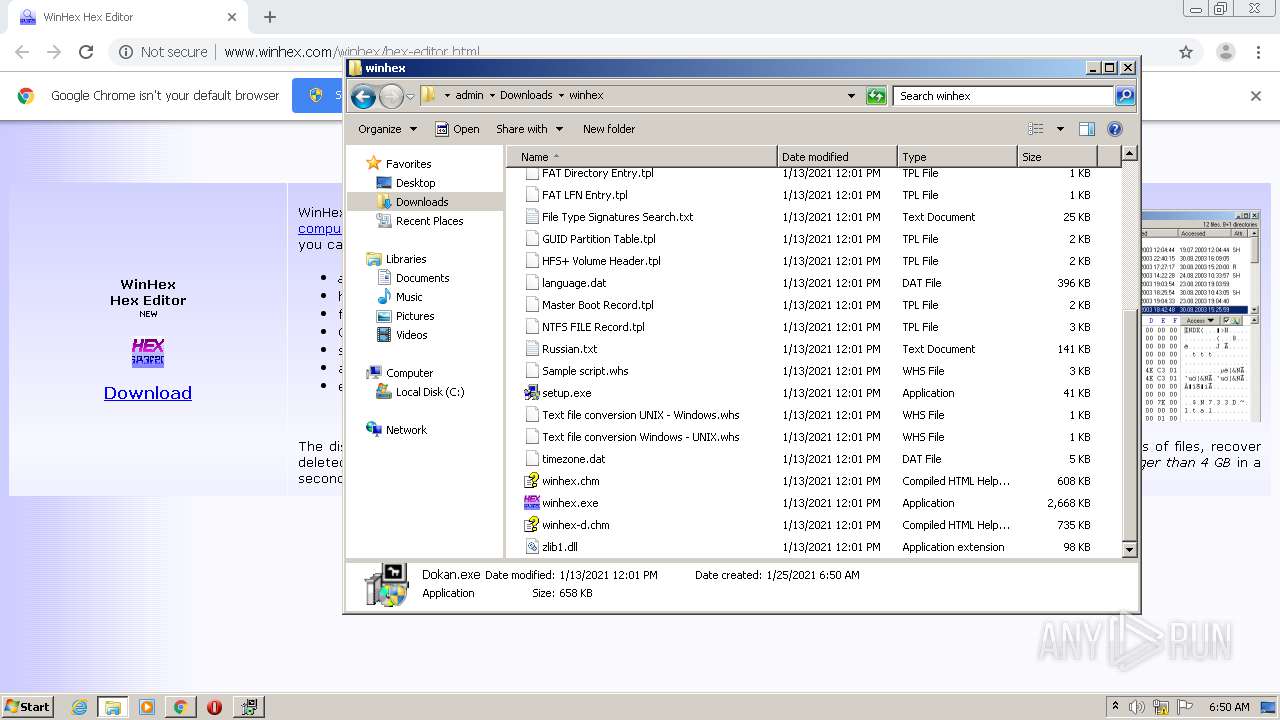
Task: Select File Type Signatures Search.txt
Action: (x=617, y=217)
